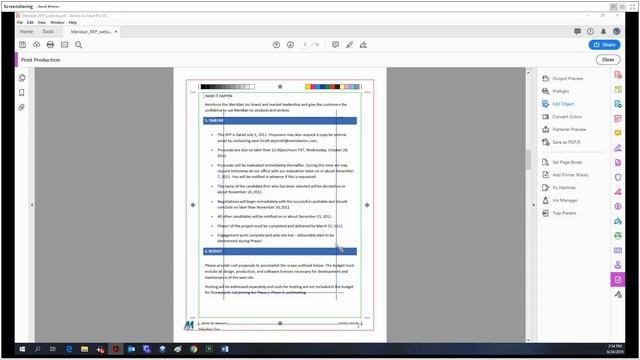Click the color calibration bar on the page
640x360 pixels.
click(x=332, y=87)
